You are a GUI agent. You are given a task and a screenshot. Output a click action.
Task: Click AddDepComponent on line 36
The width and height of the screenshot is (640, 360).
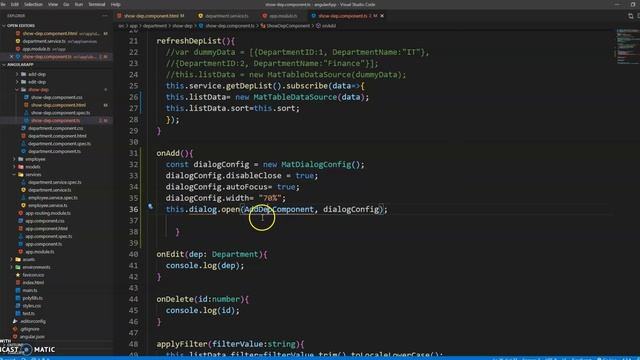coord(279,209)
